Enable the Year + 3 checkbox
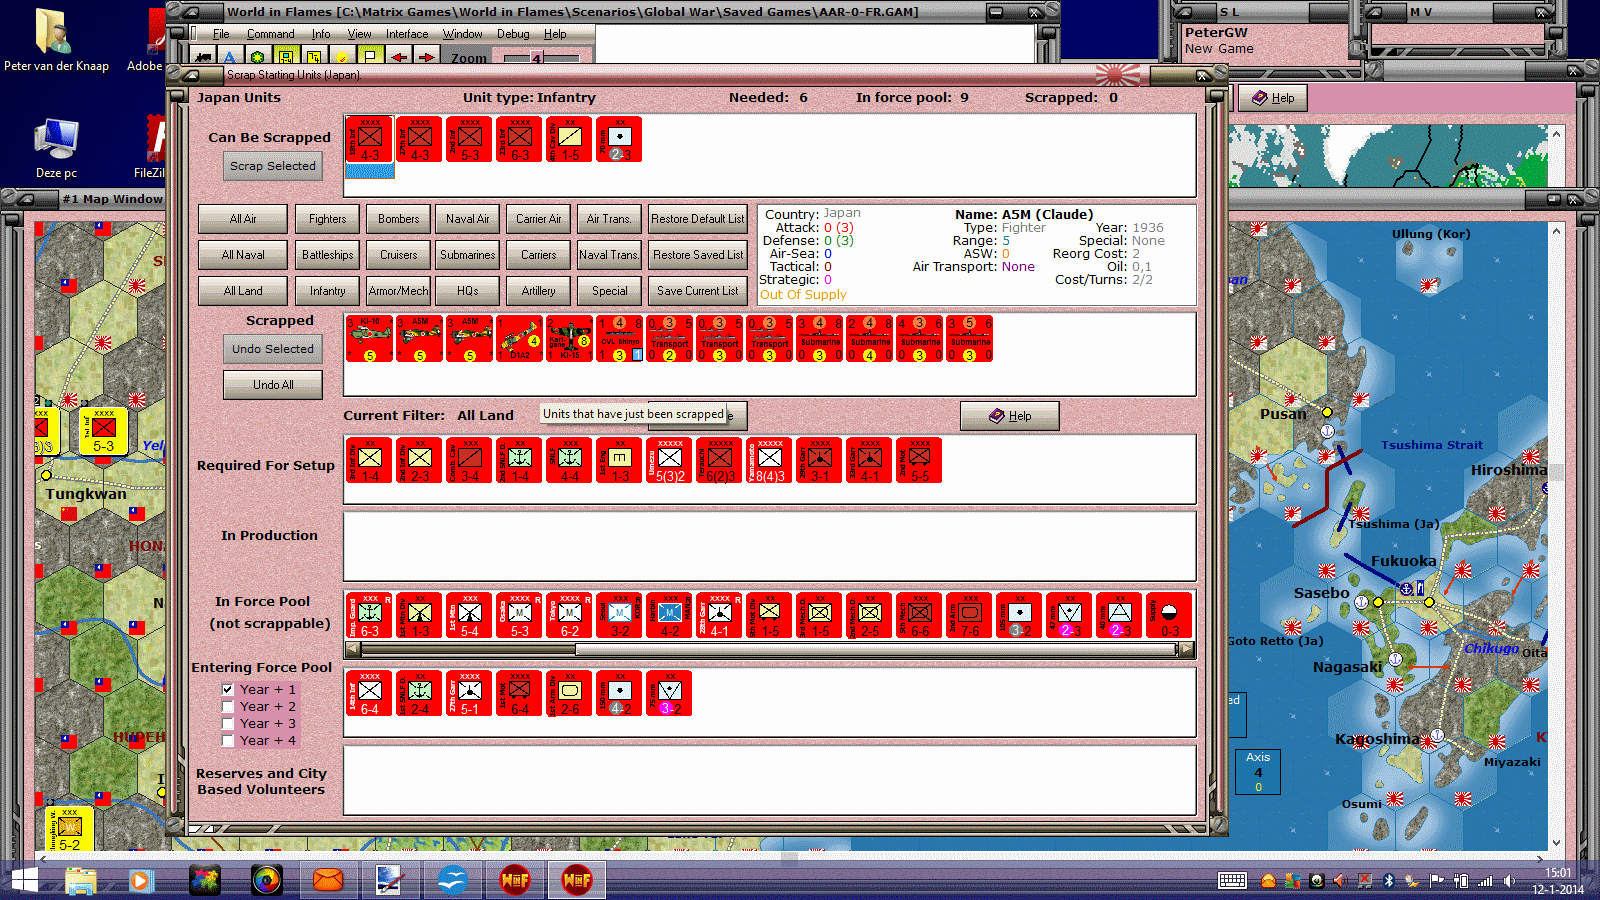1600x900 pixels. 228,723
